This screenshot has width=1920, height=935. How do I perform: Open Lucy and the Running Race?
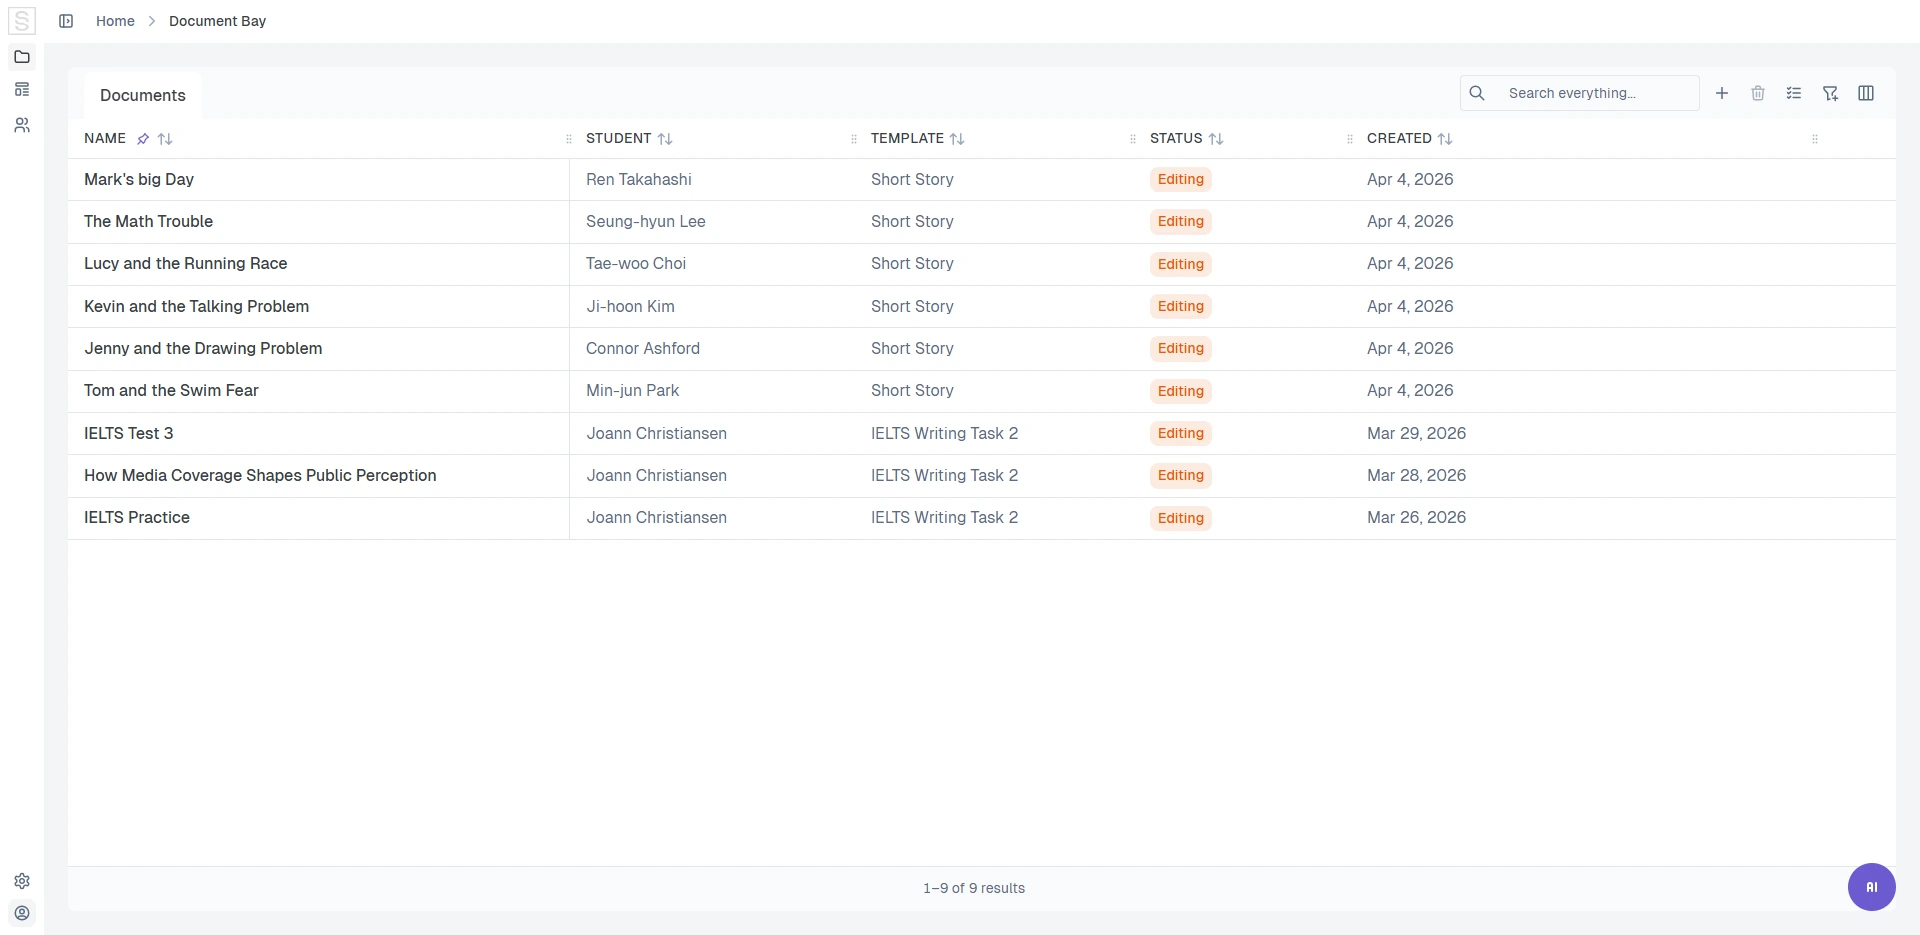(185, 263)
